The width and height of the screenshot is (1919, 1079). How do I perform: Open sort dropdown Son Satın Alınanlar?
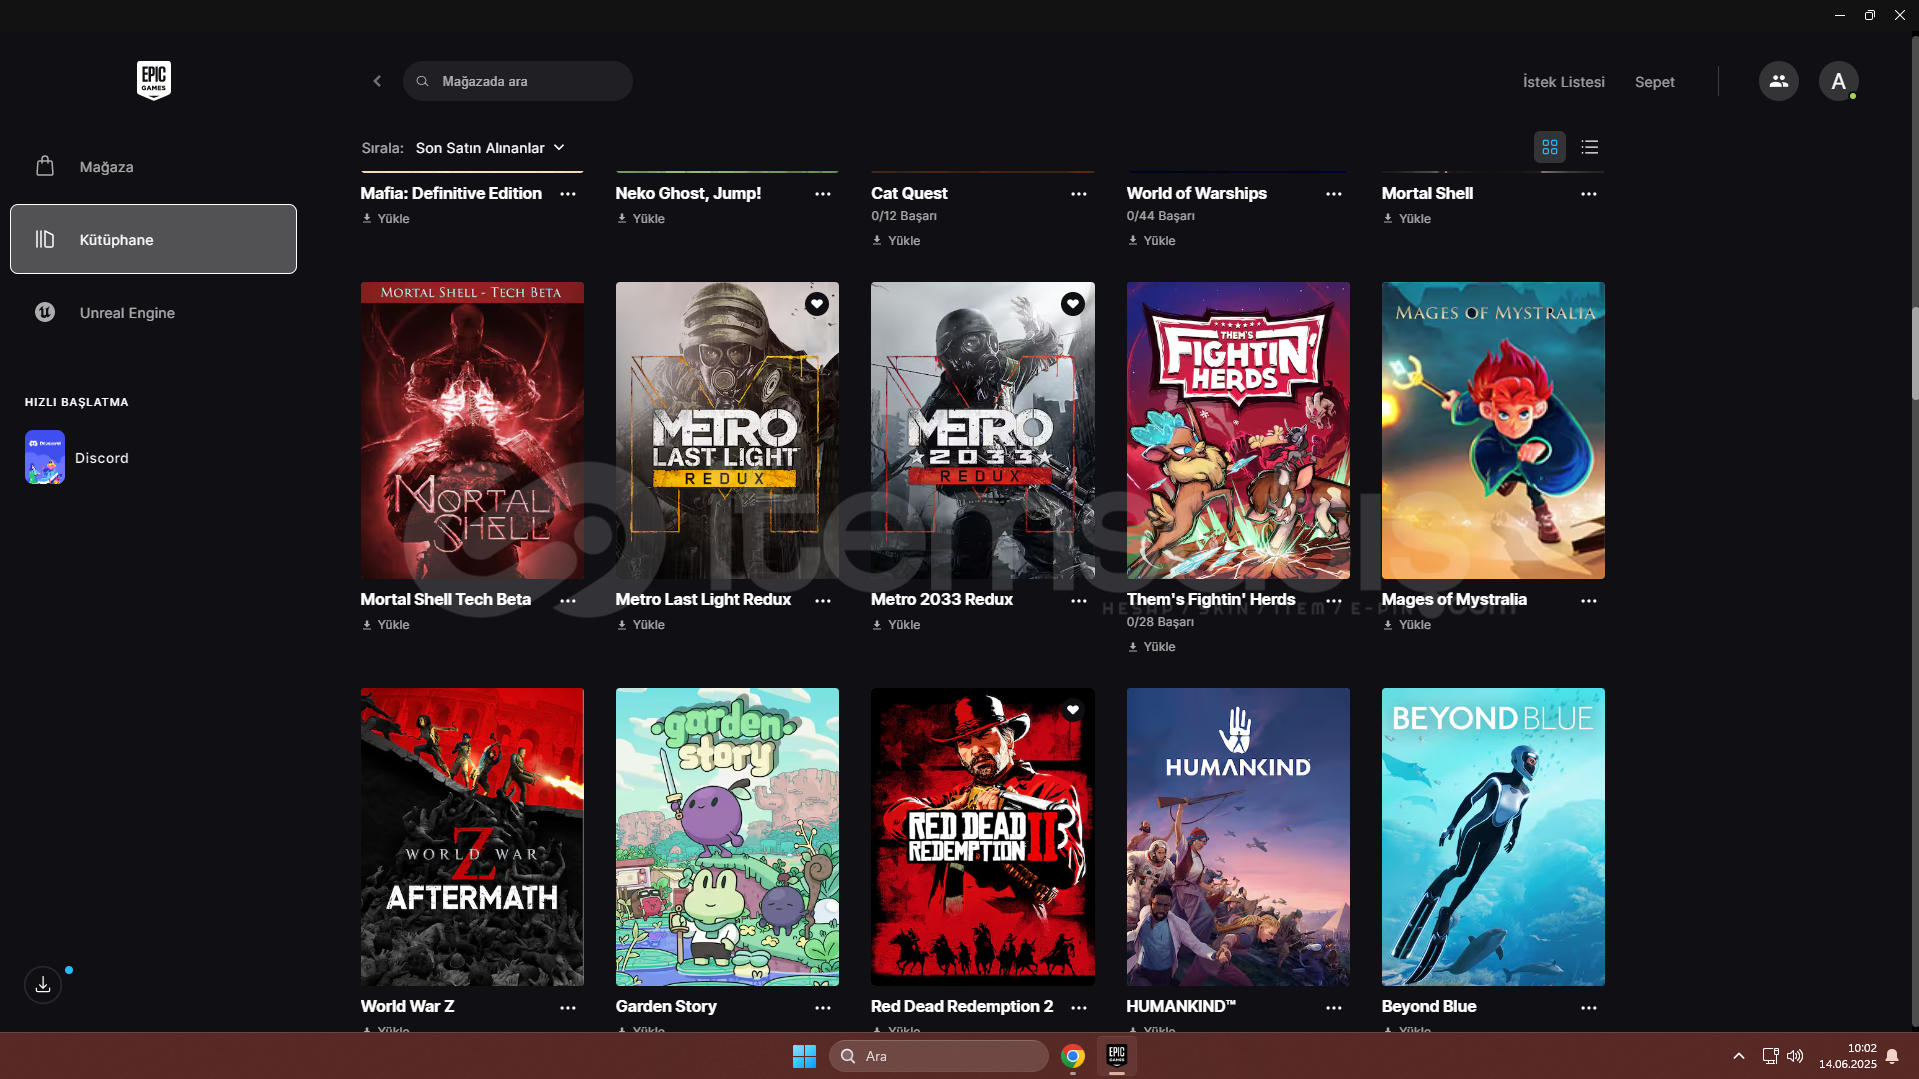click(x=490, y=147)
